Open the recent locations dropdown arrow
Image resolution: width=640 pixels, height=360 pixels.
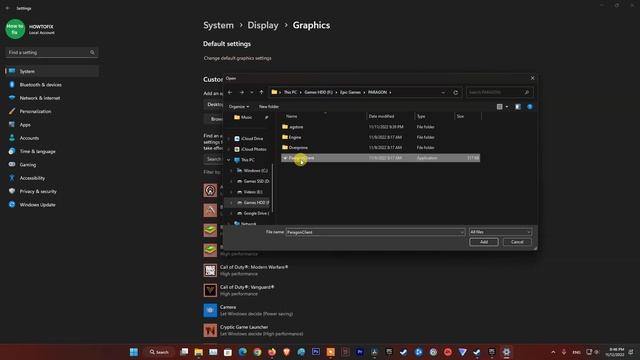click(251, 93)
